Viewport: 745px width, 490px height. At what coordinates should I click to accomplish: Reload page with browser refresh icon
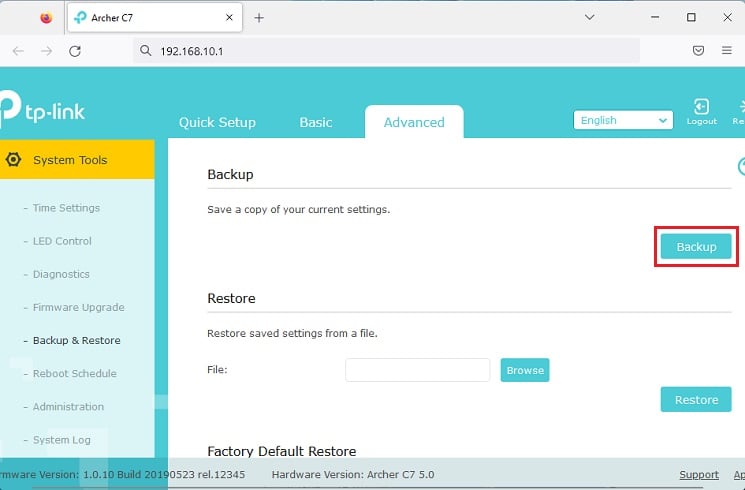click(x=74, y=51)
